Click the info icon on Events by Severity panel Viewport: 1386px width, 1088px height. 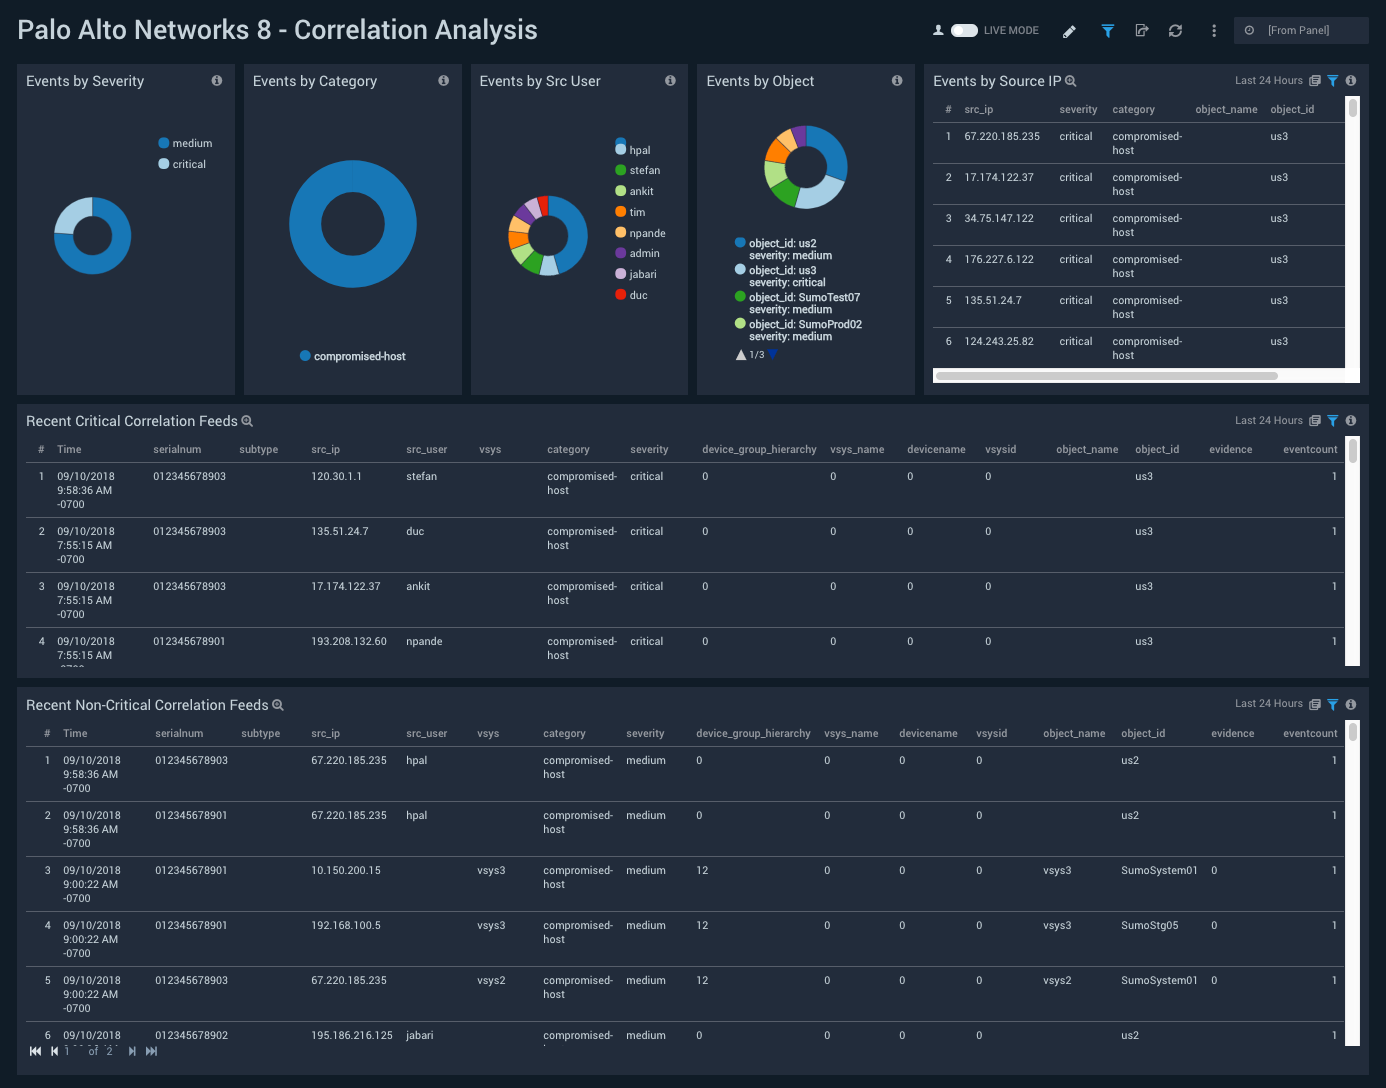217,81
